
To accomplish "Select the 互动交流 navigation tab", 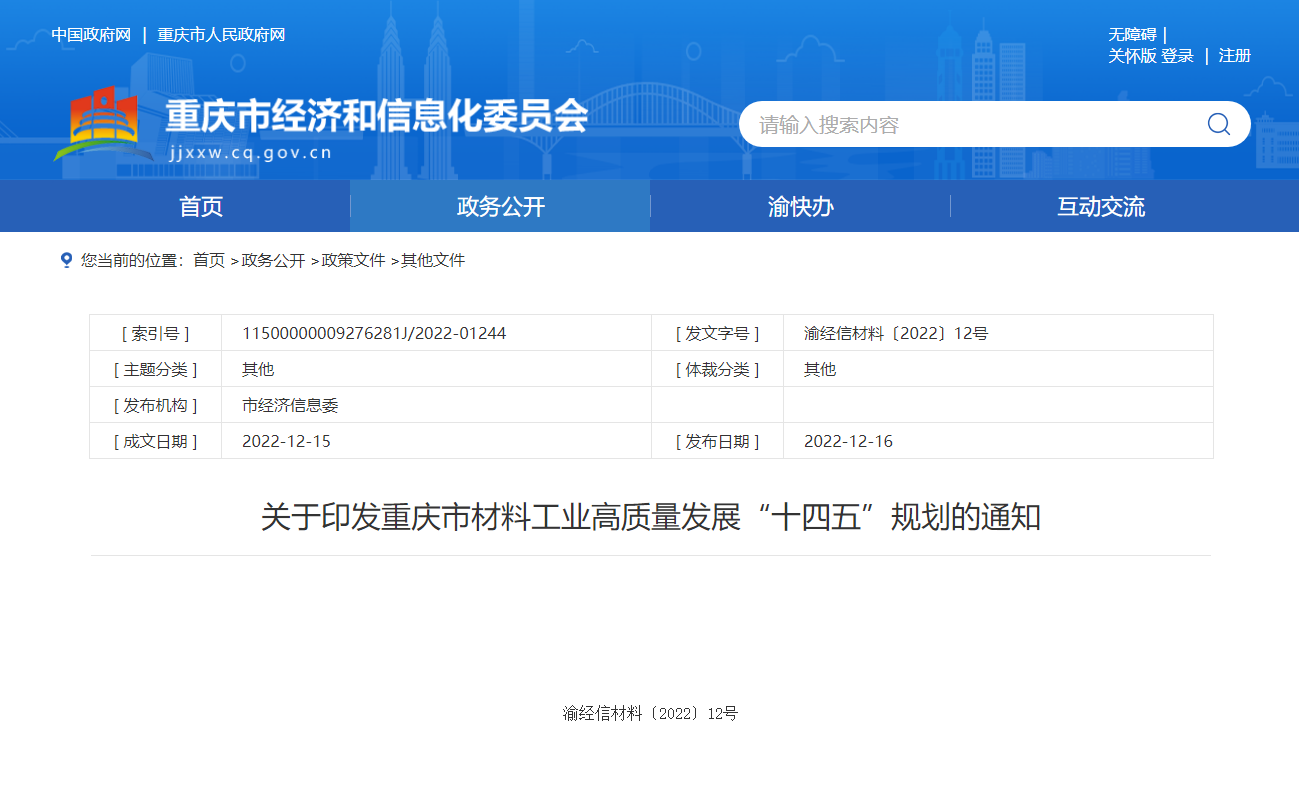I will click(x=1100, y=207).
